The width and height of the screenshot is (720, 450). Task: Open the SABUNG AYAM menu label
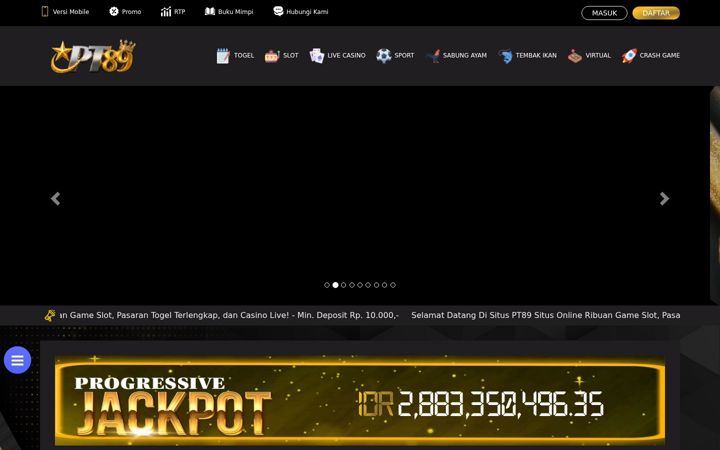465,56
